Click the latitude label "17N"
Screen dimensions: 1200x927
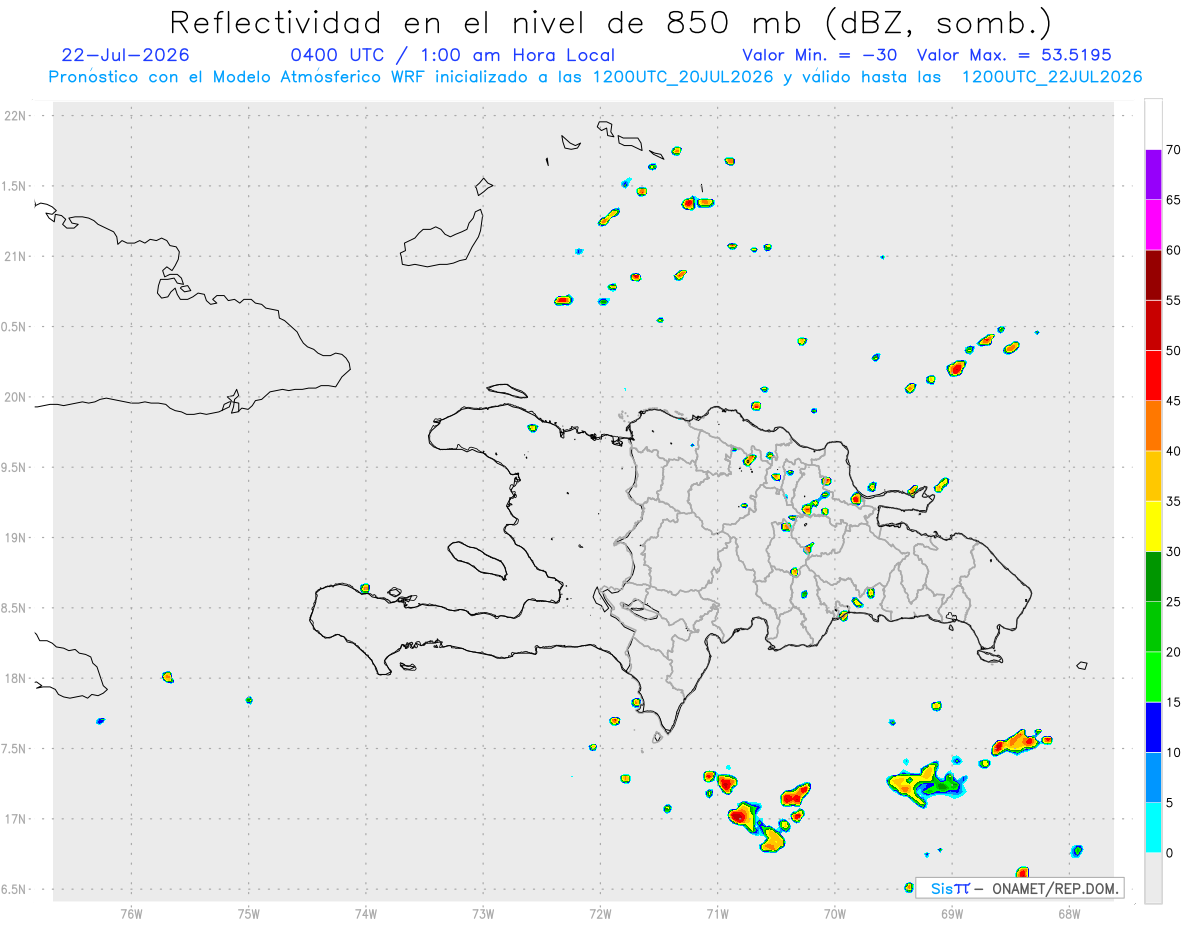pos(17,819)
